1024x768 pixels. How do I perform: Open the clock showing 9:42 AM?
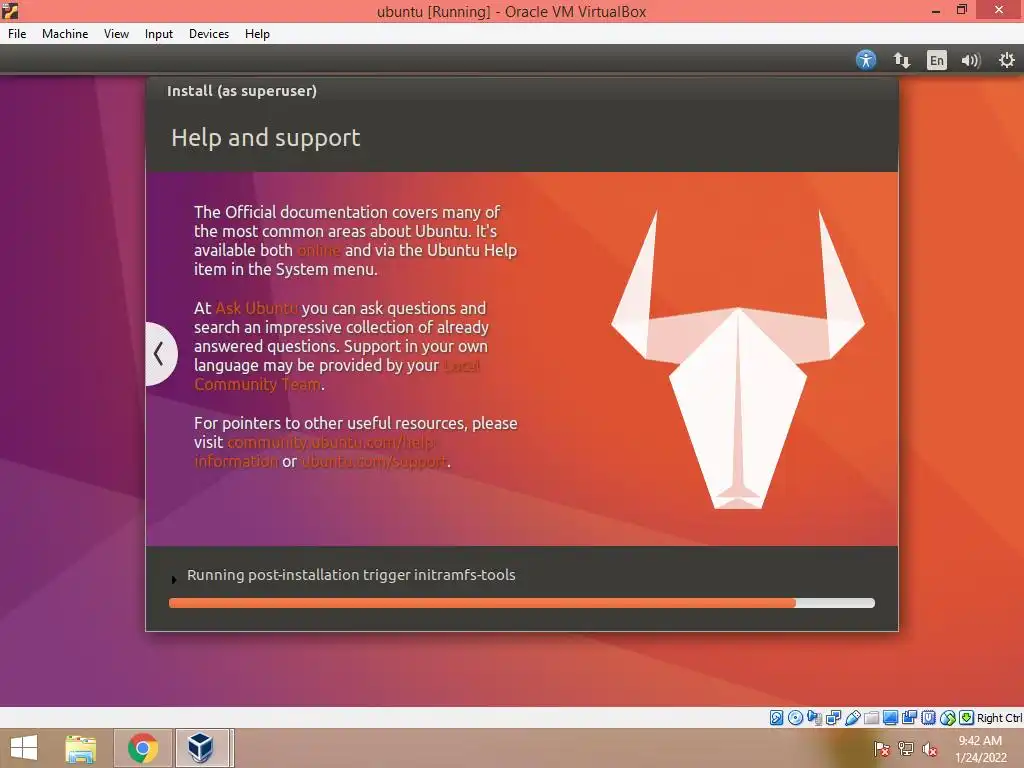point(980,749)
